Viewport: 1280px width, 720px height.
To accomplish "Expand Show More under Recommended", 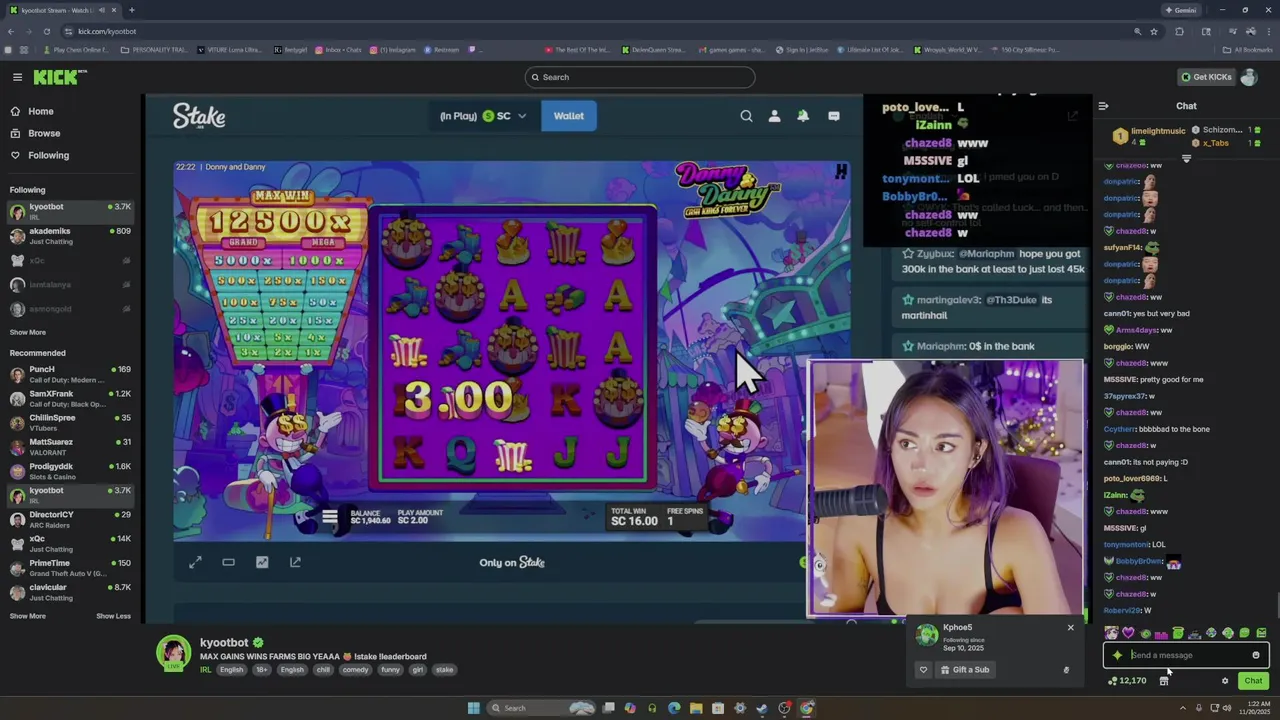I will (28, 616).
